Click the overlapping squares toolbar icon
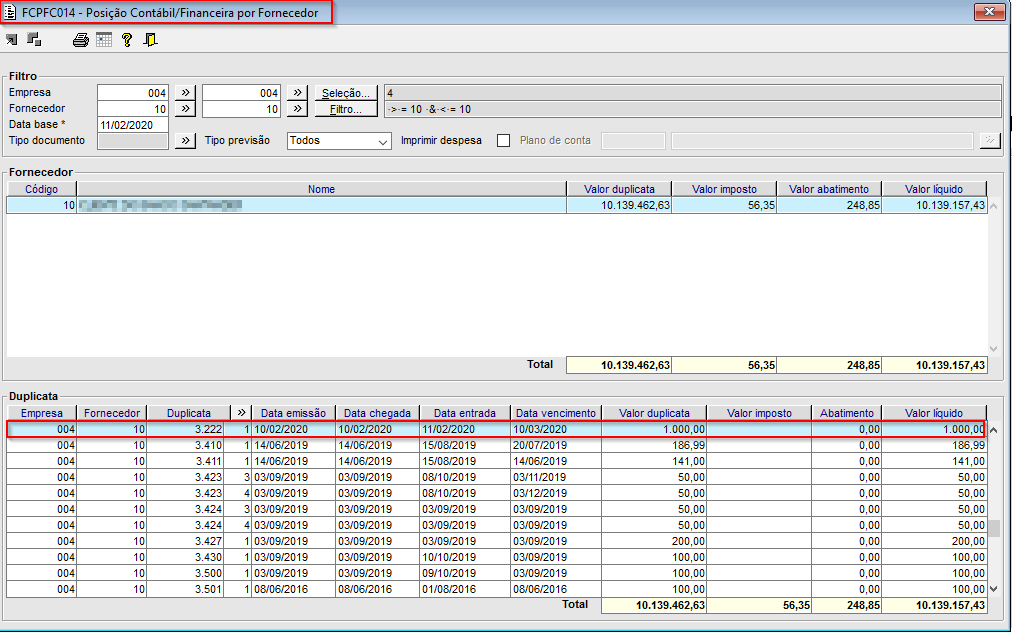Image resolution: width=1012 pixels, height=632 pixels. (x=34, y=40)
